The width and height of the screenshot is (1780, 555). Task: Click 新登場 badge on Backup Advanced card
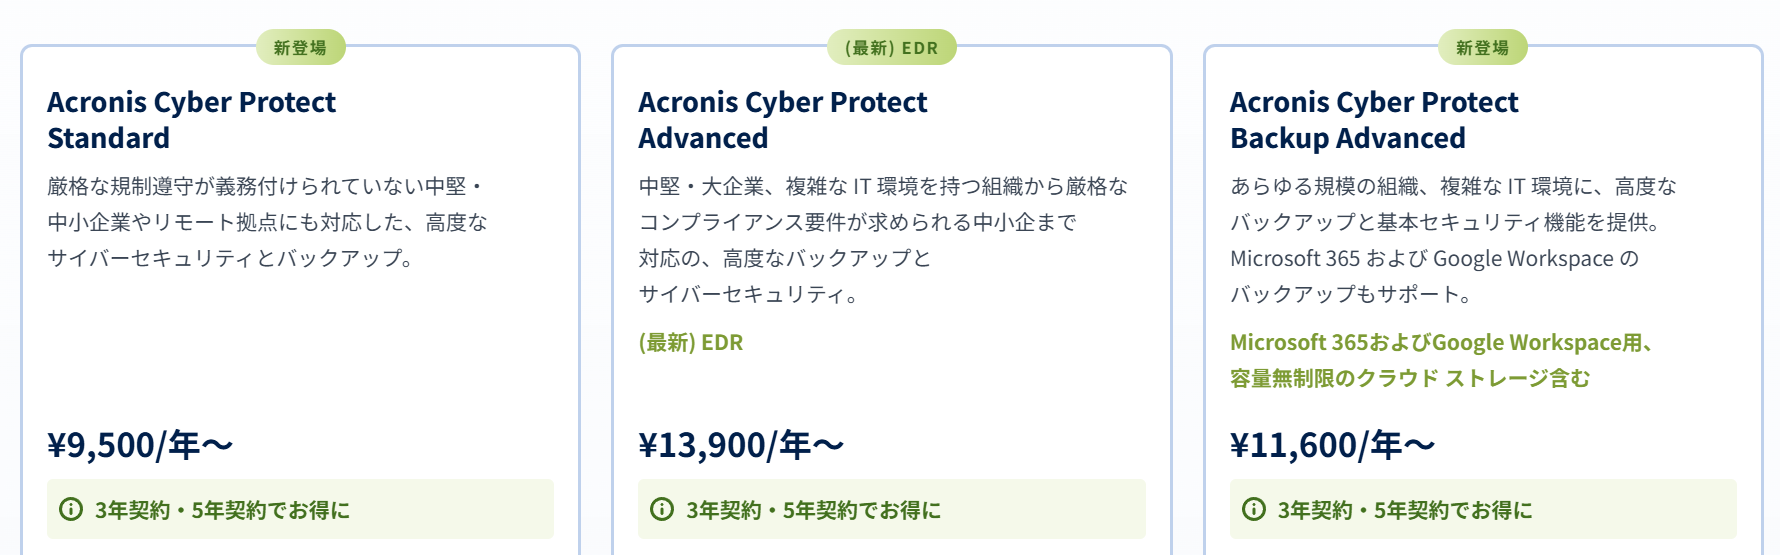tap(1482, 47)
